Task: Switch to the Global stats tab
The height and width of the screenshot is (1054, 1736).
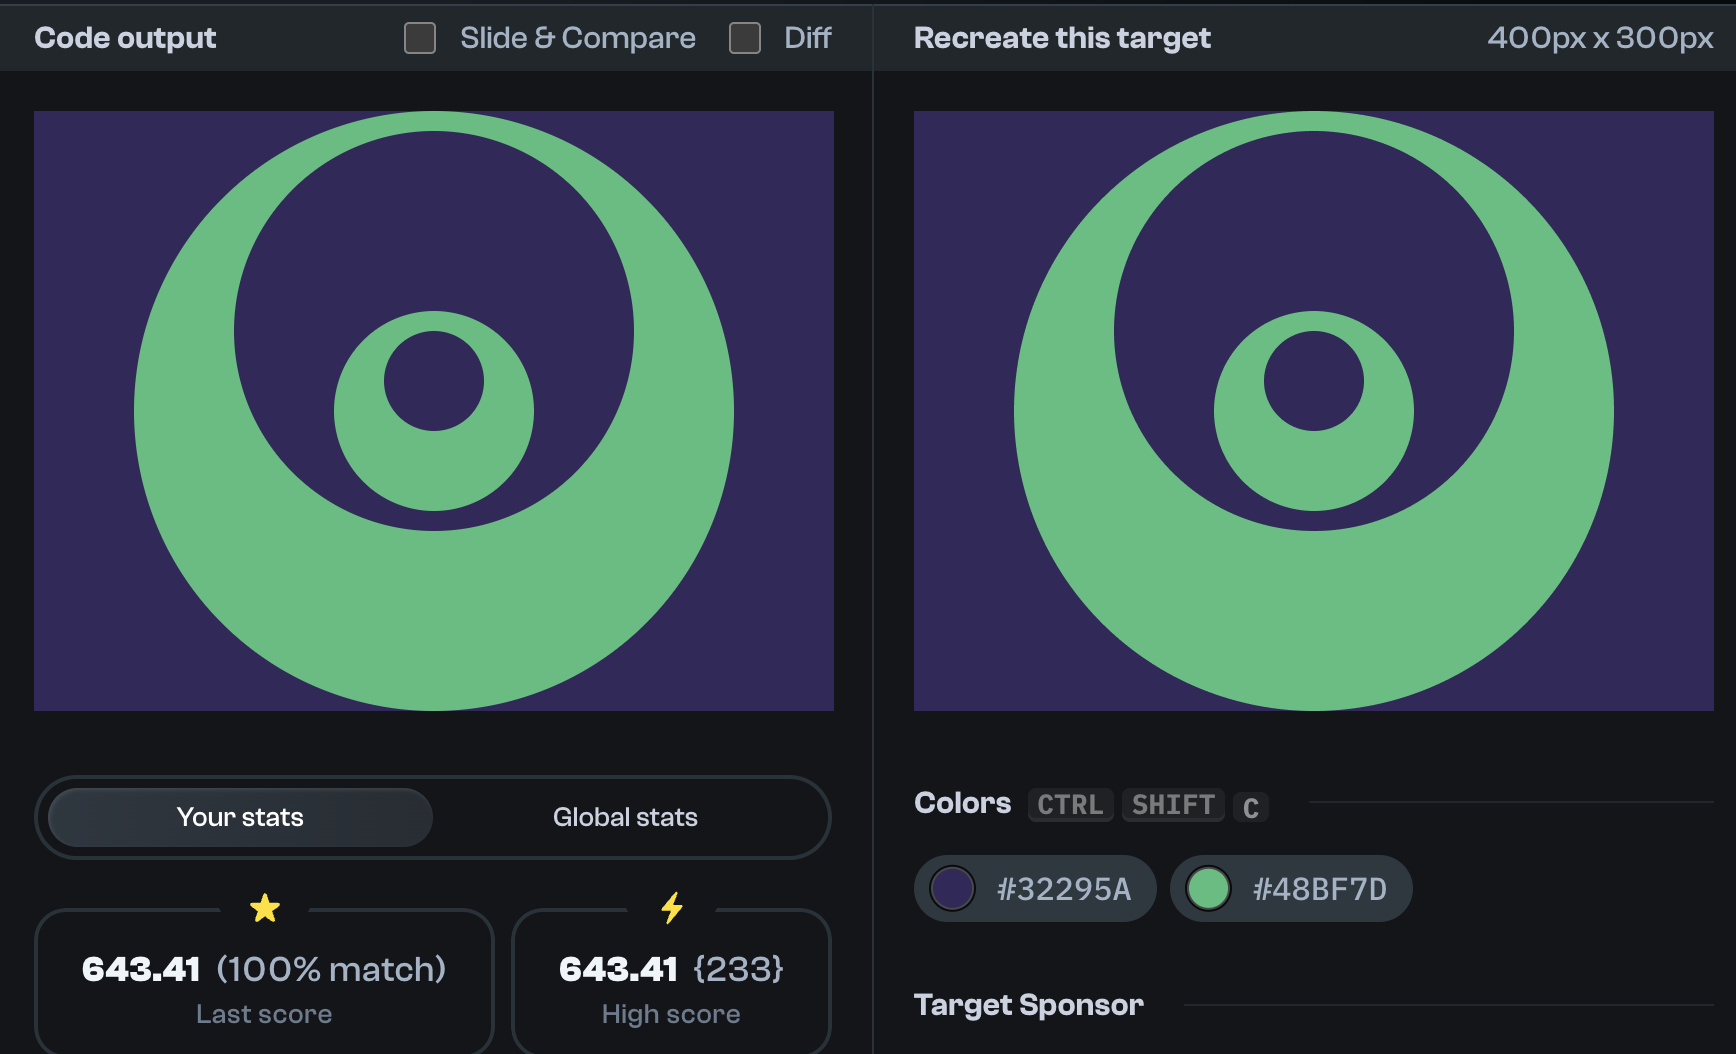Action: (625, 817)
